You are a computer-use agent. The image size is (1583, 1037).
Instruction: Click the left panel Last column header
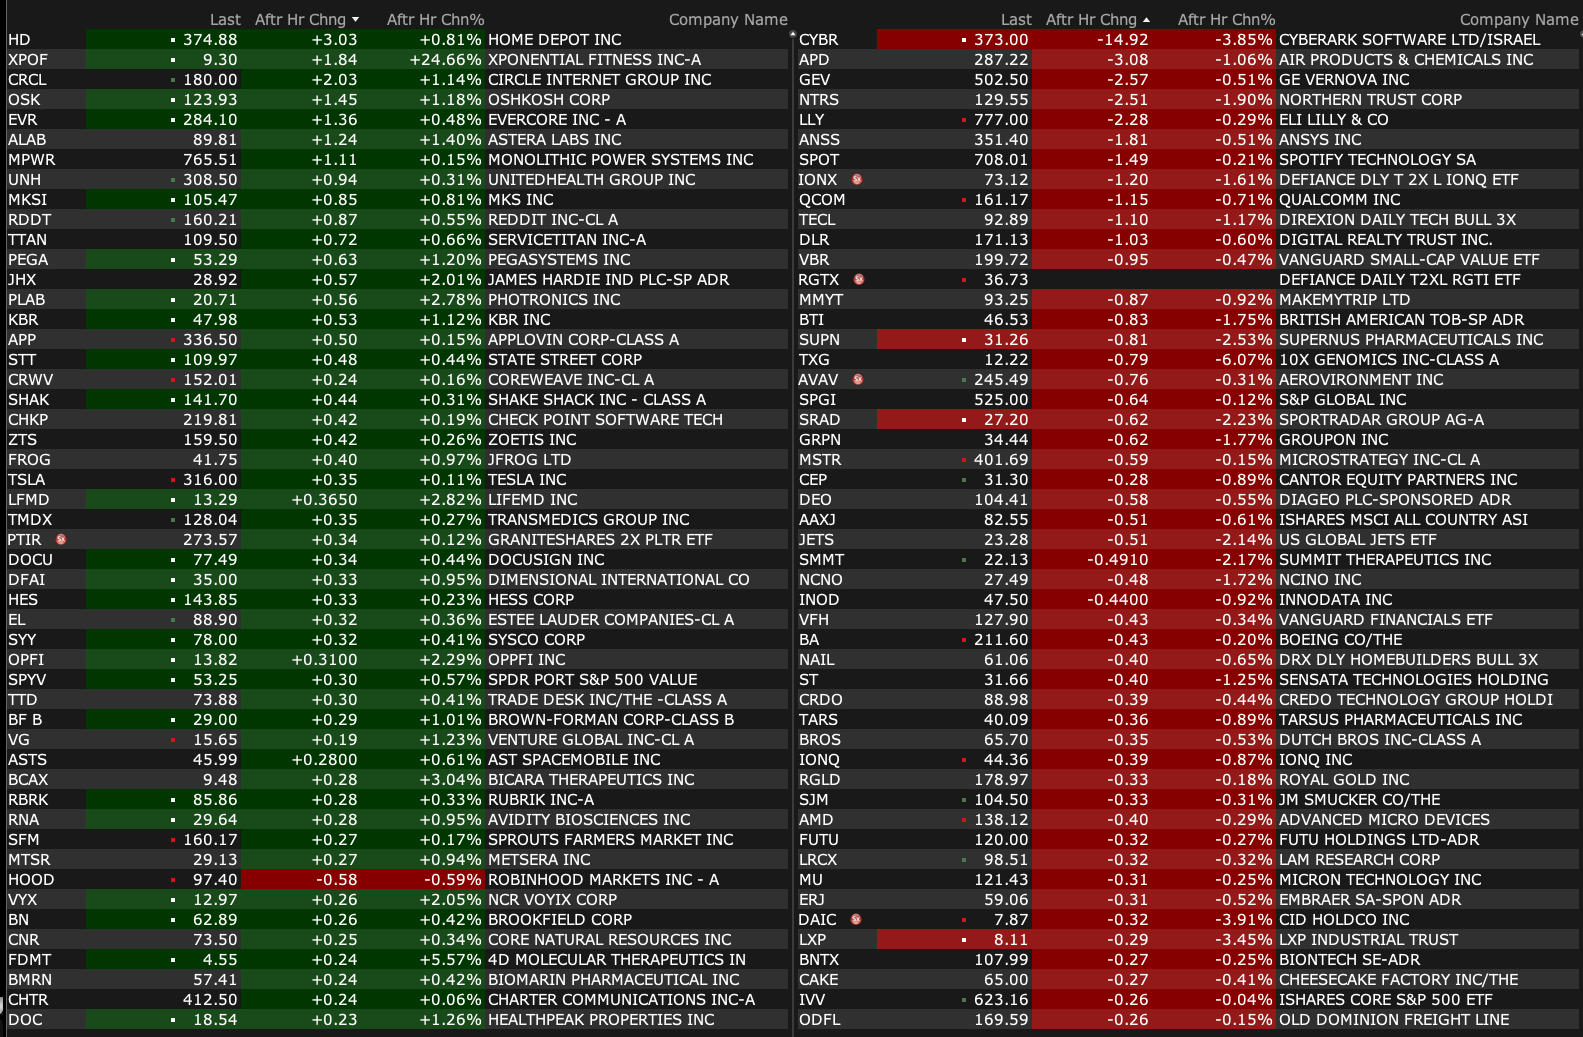click(x=225, y=20)
